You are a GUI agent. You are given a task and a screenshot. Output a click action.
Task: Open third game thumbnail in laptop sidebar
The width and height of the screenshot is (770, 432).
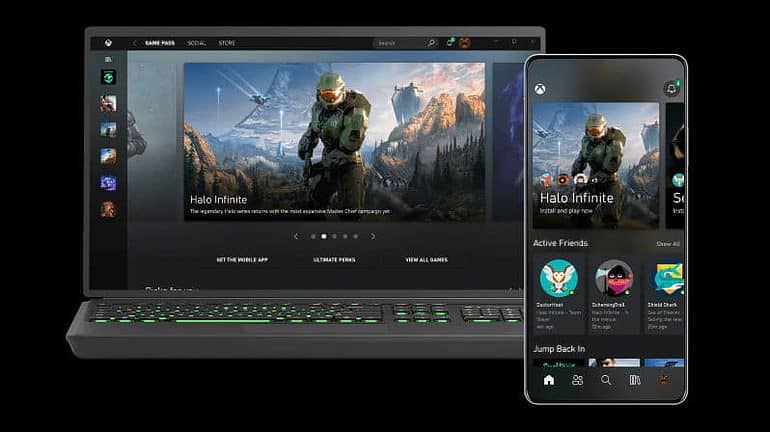click(x=108, y=130)
